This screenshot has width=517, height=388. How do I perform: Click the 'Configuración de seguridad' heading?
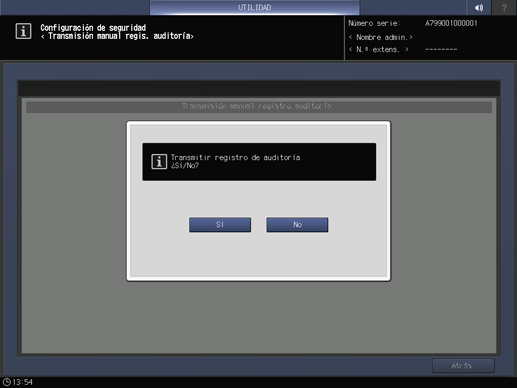(93, 28)
